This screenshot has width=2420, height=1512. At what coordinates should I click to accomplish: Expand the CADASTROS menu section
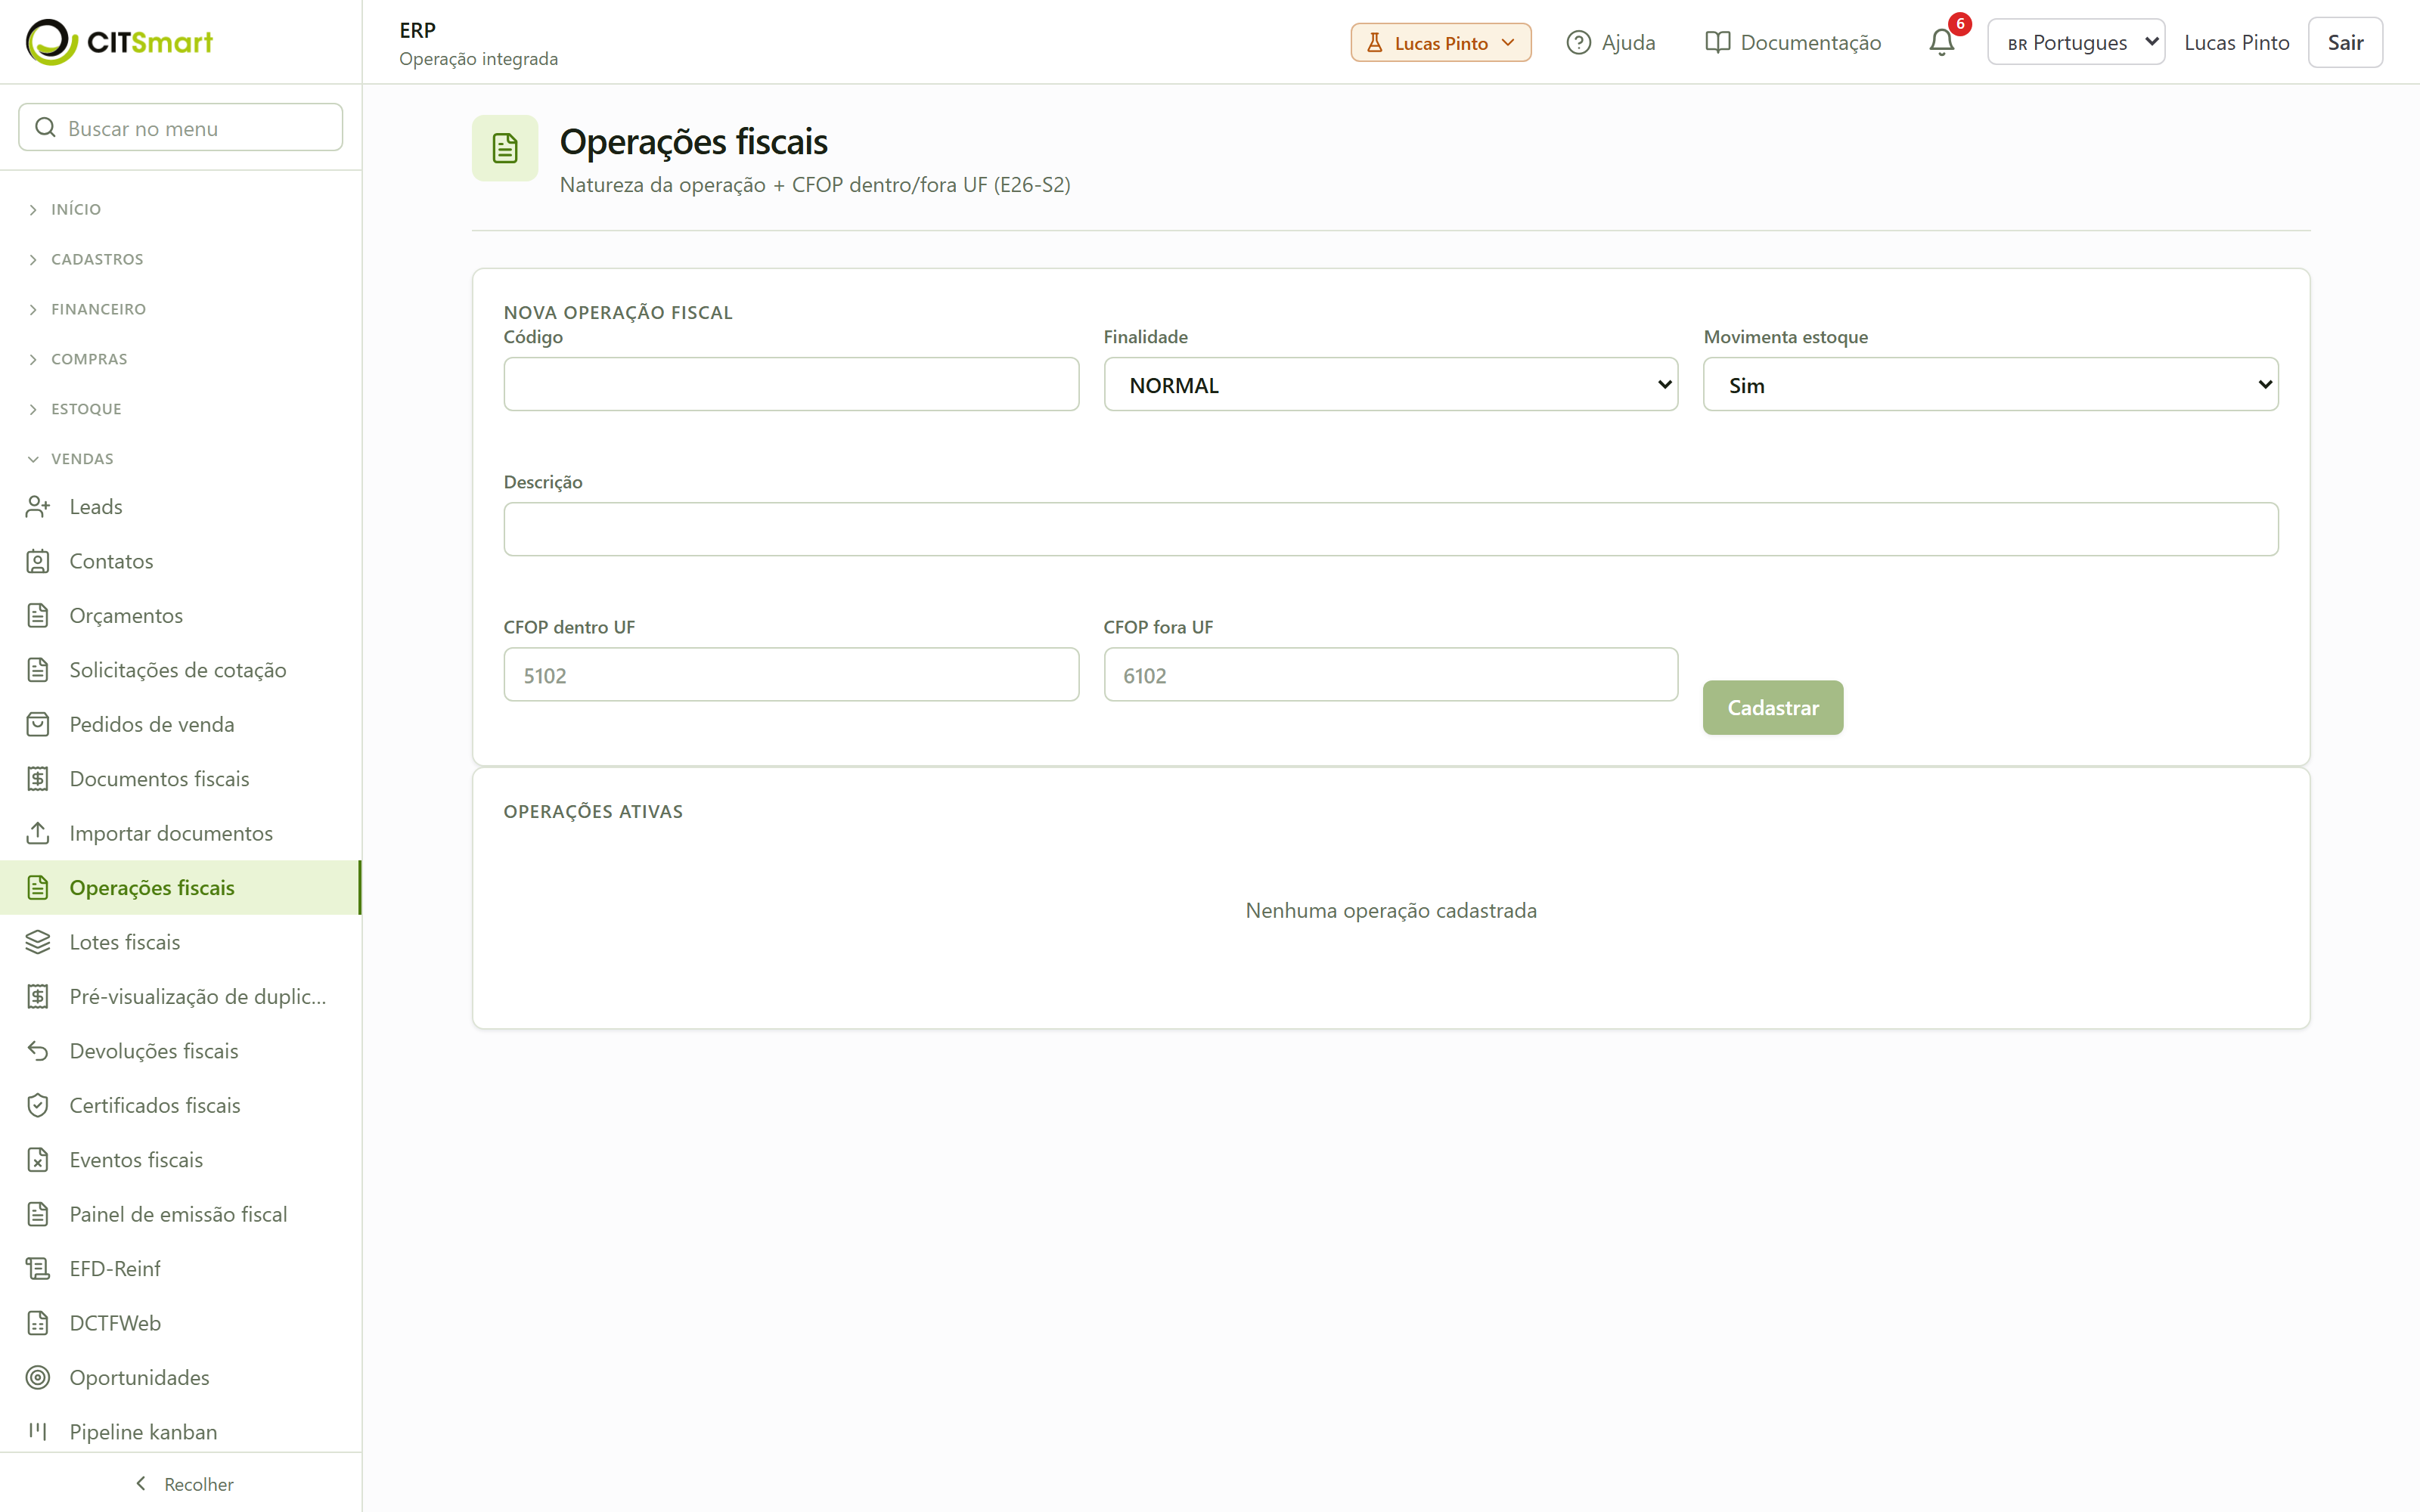[x=97, y=259]
